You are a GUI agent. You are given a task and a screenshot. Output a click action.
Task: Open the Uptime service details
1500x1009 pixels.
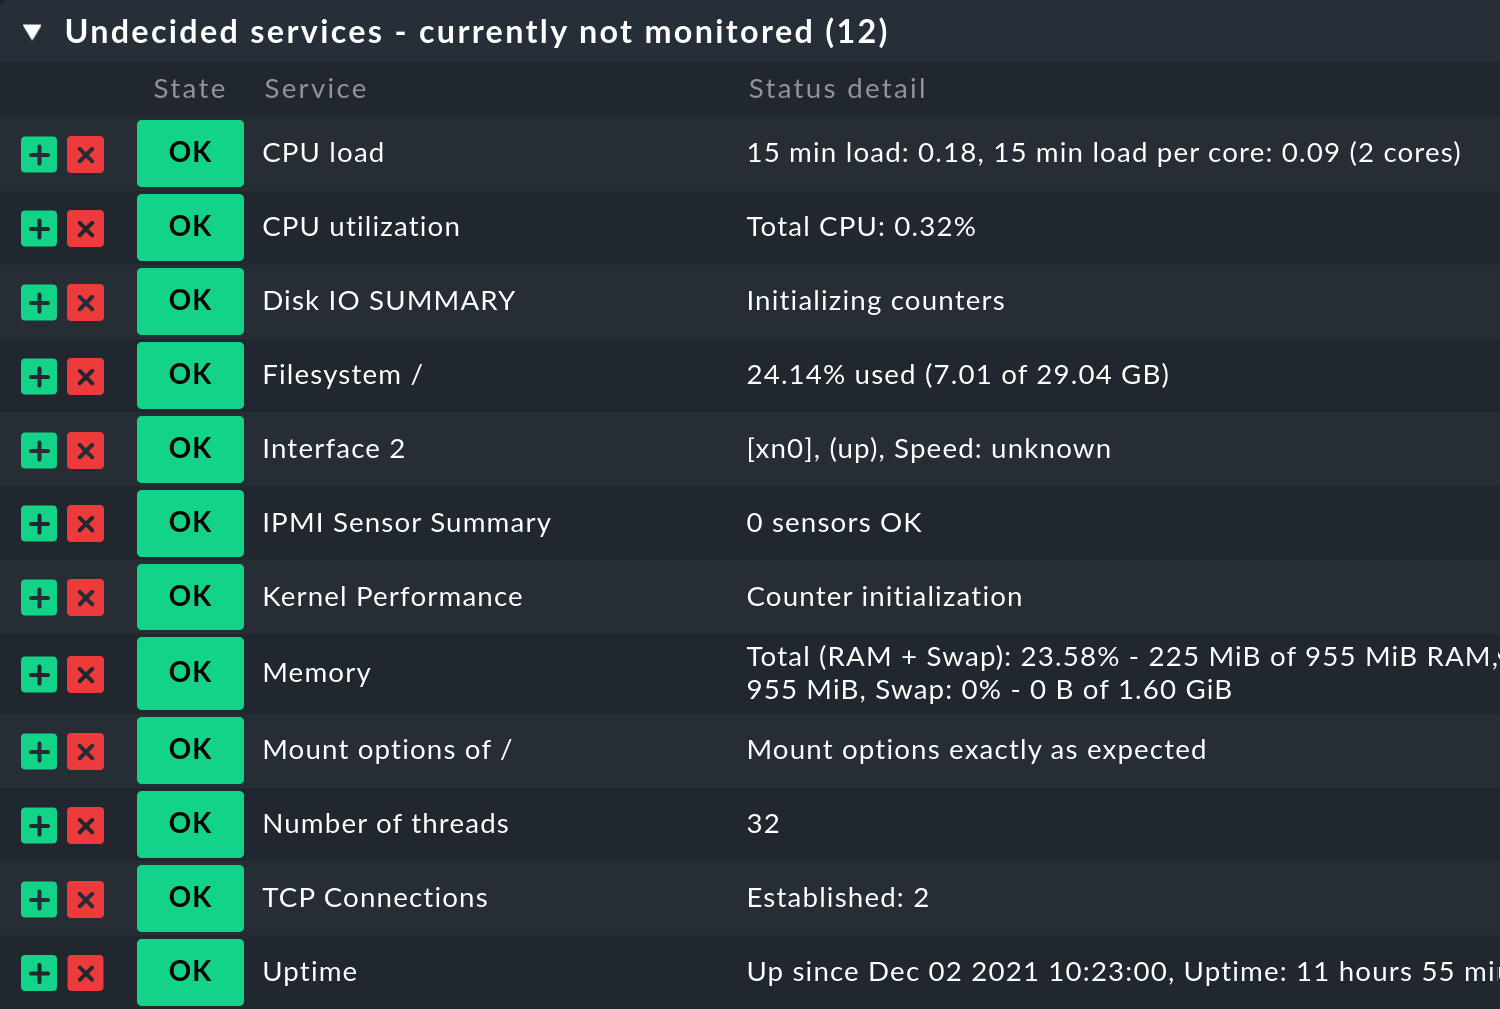point(309,971)
